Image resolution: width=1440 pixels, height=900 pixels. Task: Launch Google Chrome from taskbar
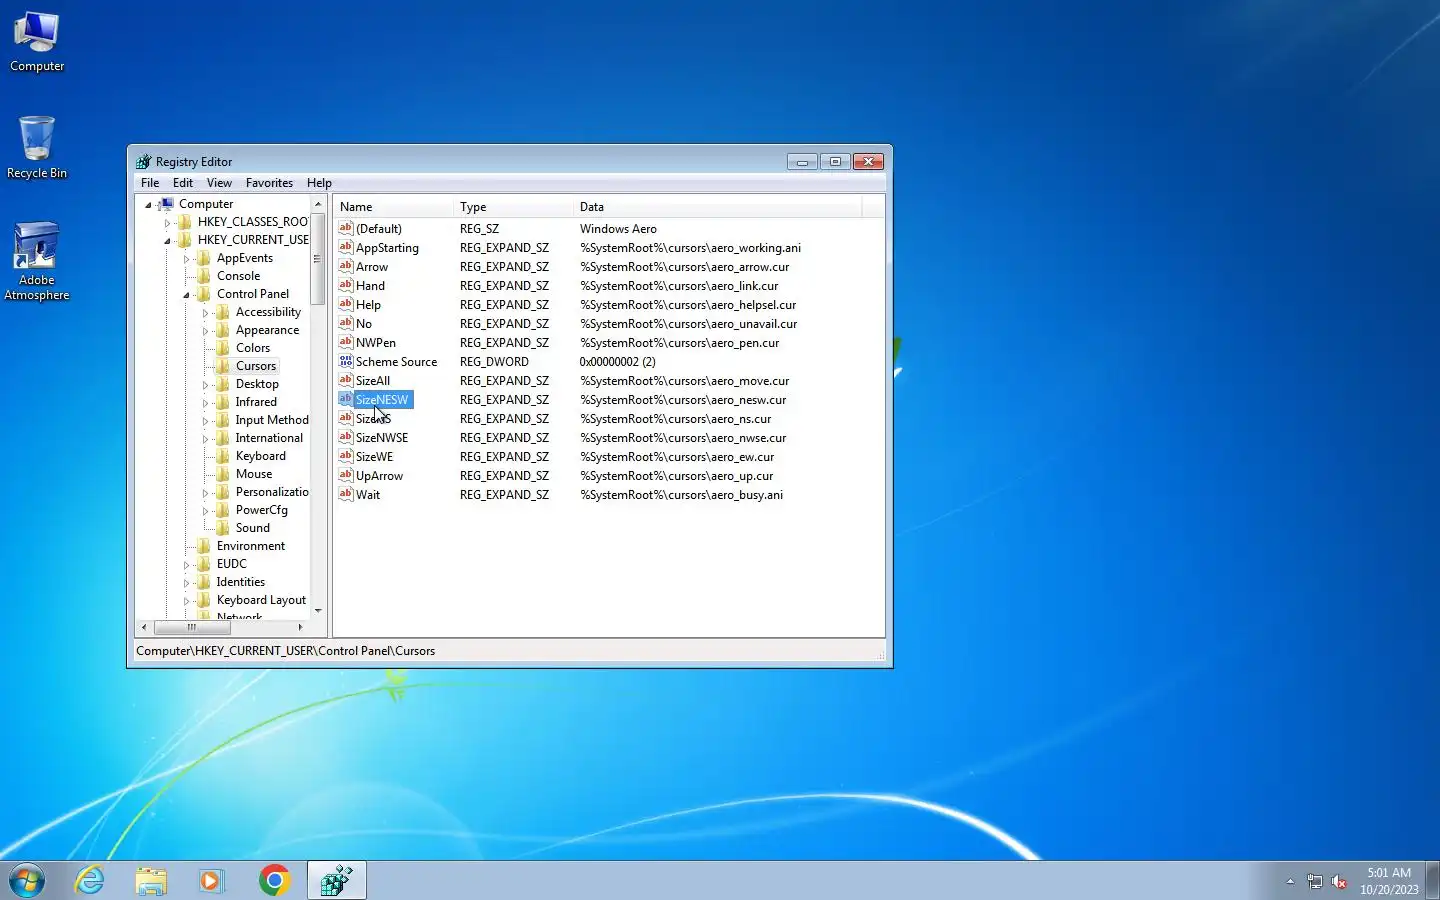(x=274, y=880)
